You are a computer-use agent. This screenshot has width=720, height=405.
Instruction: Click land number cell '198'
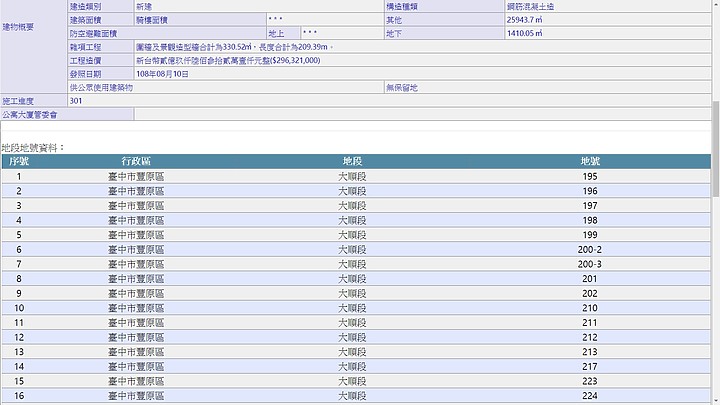(590, 220)
